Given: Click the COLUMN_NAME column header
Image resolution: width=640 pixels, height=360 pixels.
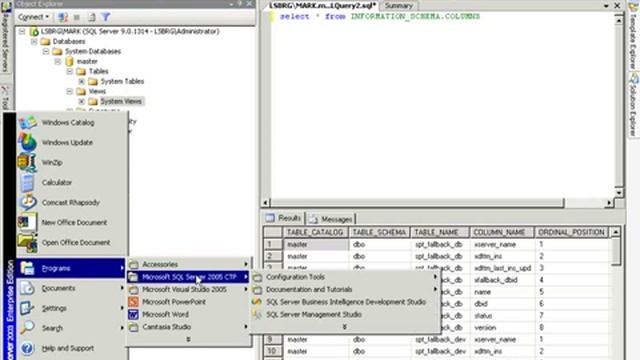Looking at the screenshot, I should 502,232.
